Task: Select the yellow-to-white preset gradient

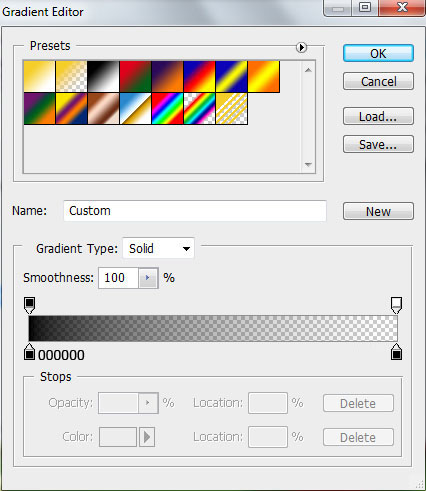Action: click(39, 76)
